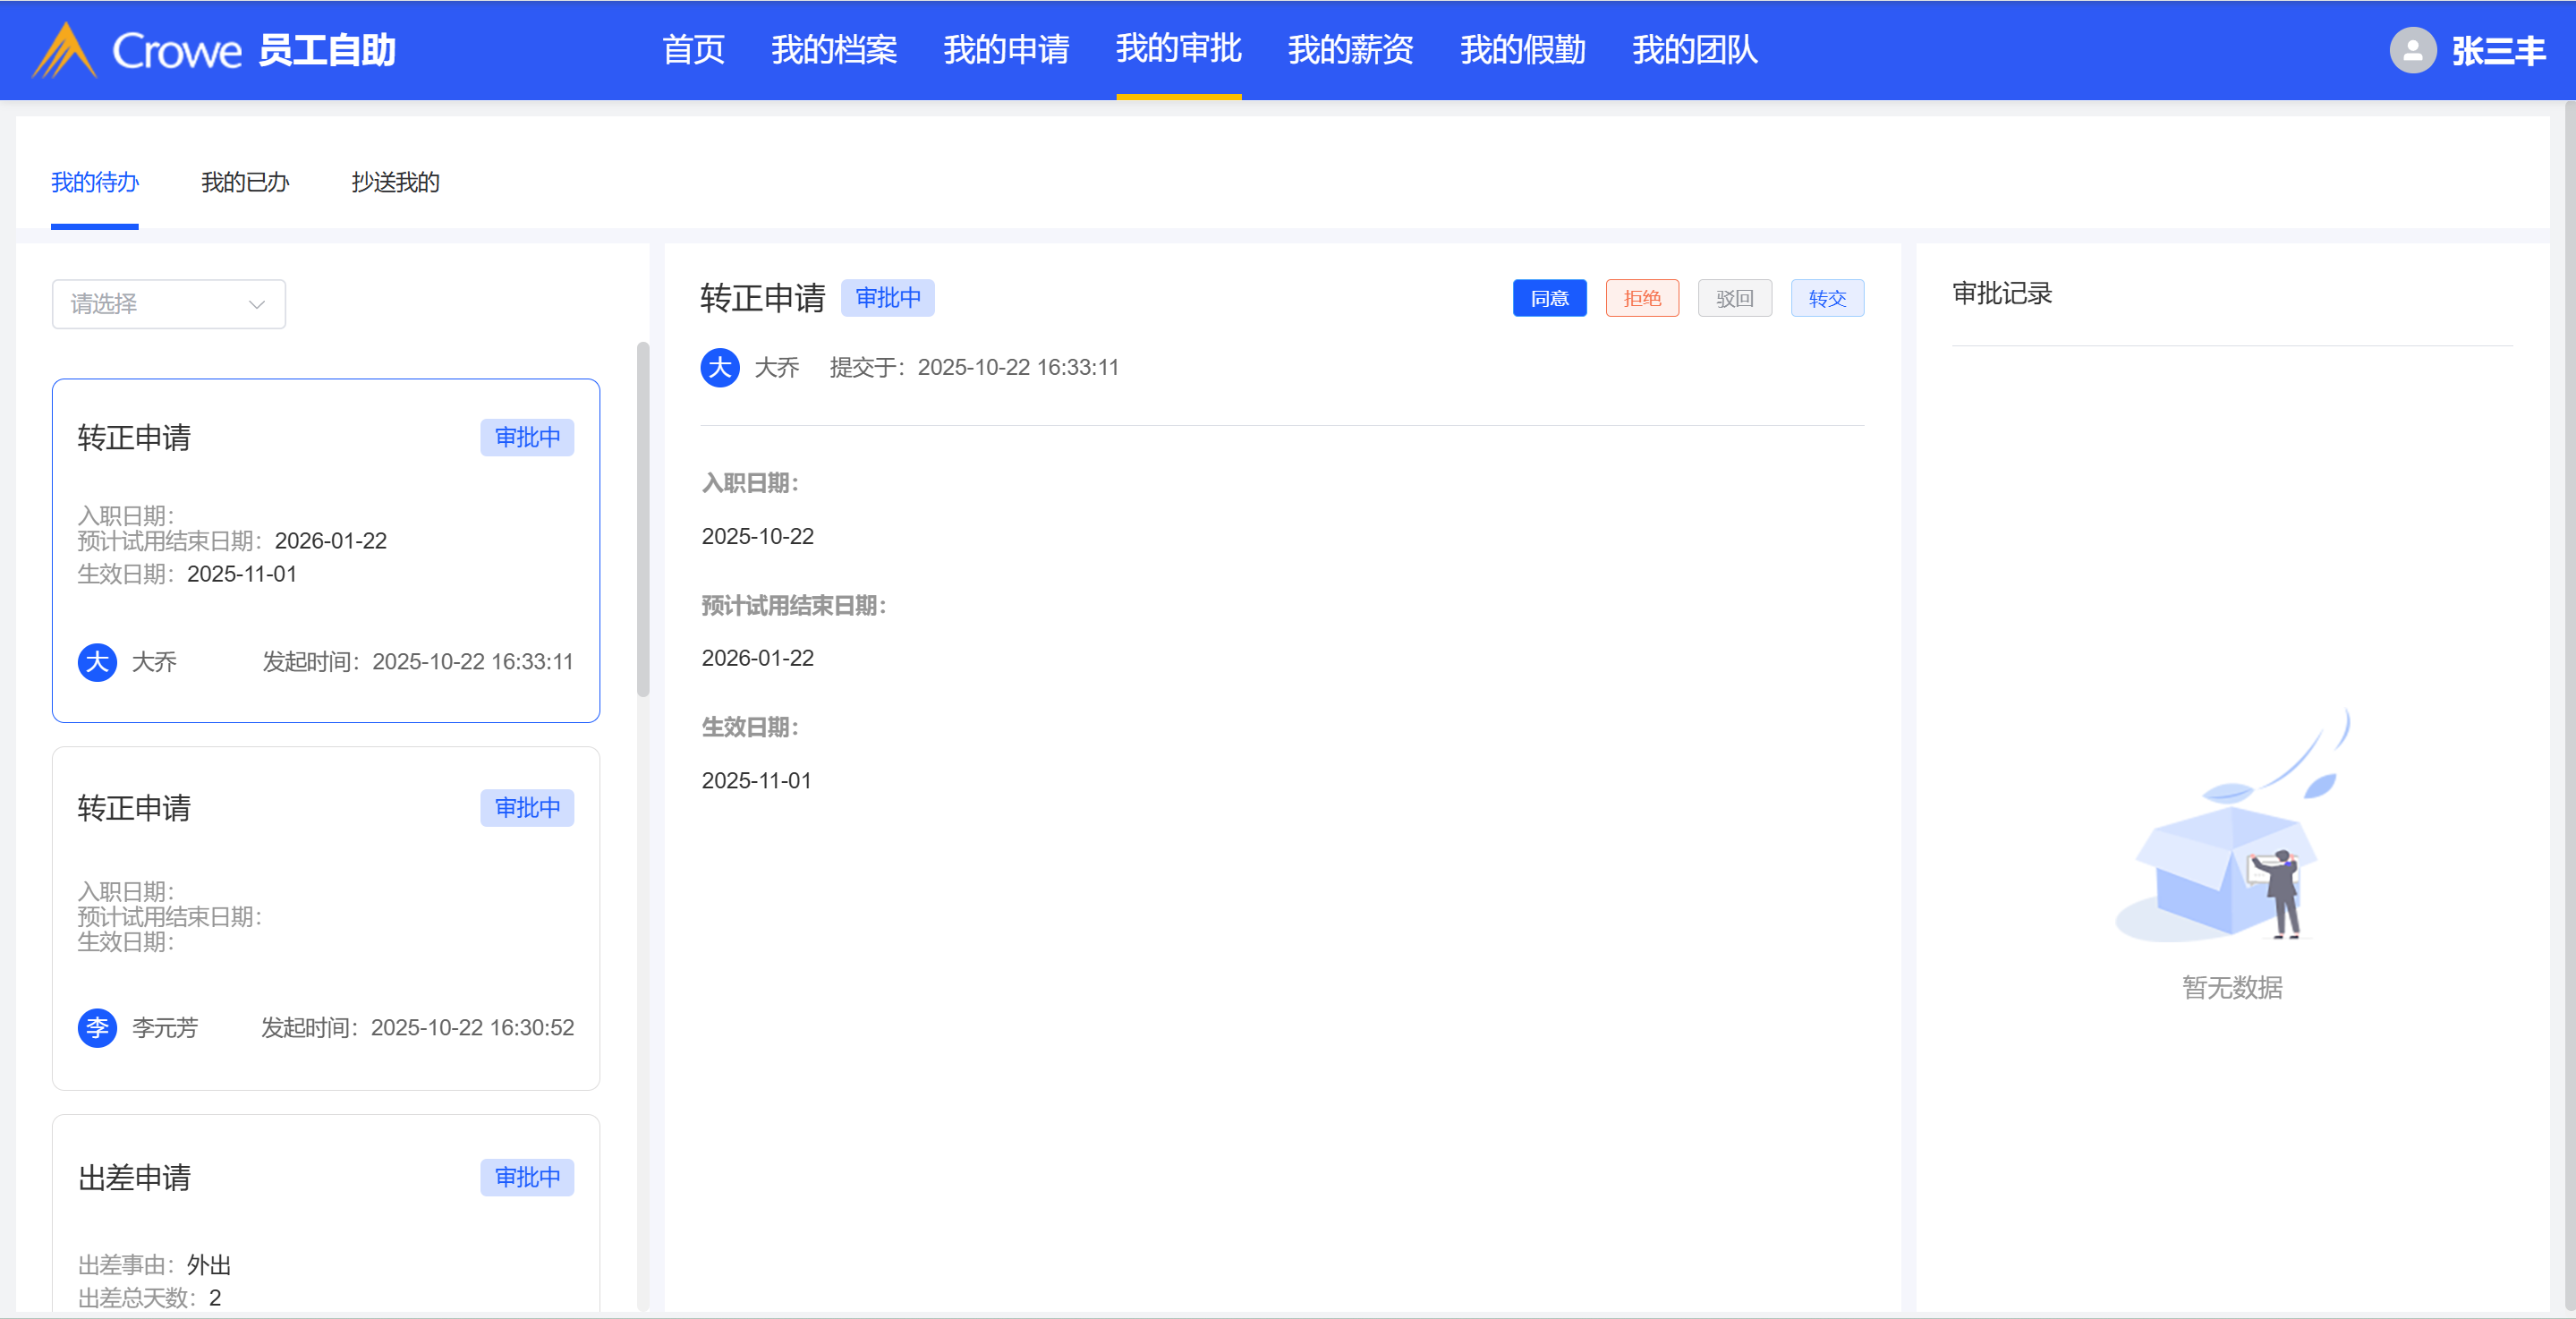Open 我的薪资 in top navigation

1350,50
